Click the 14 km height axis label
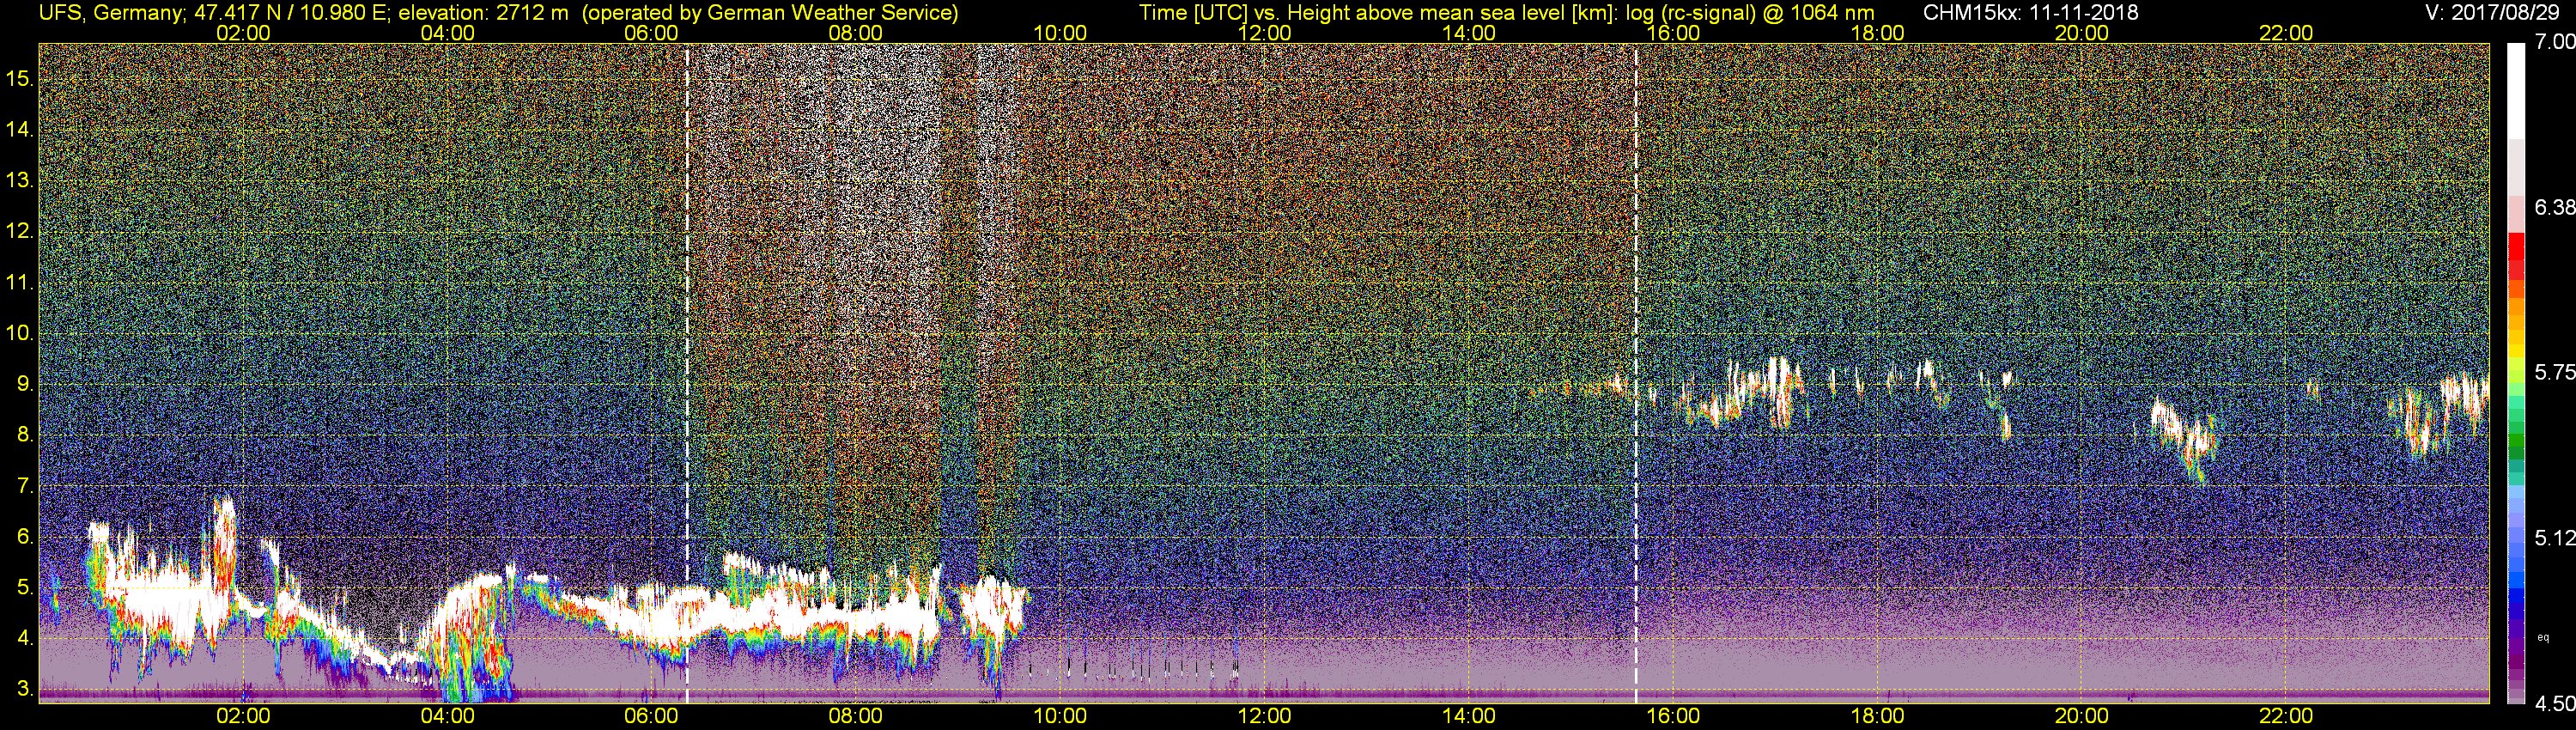 [20, 130]
